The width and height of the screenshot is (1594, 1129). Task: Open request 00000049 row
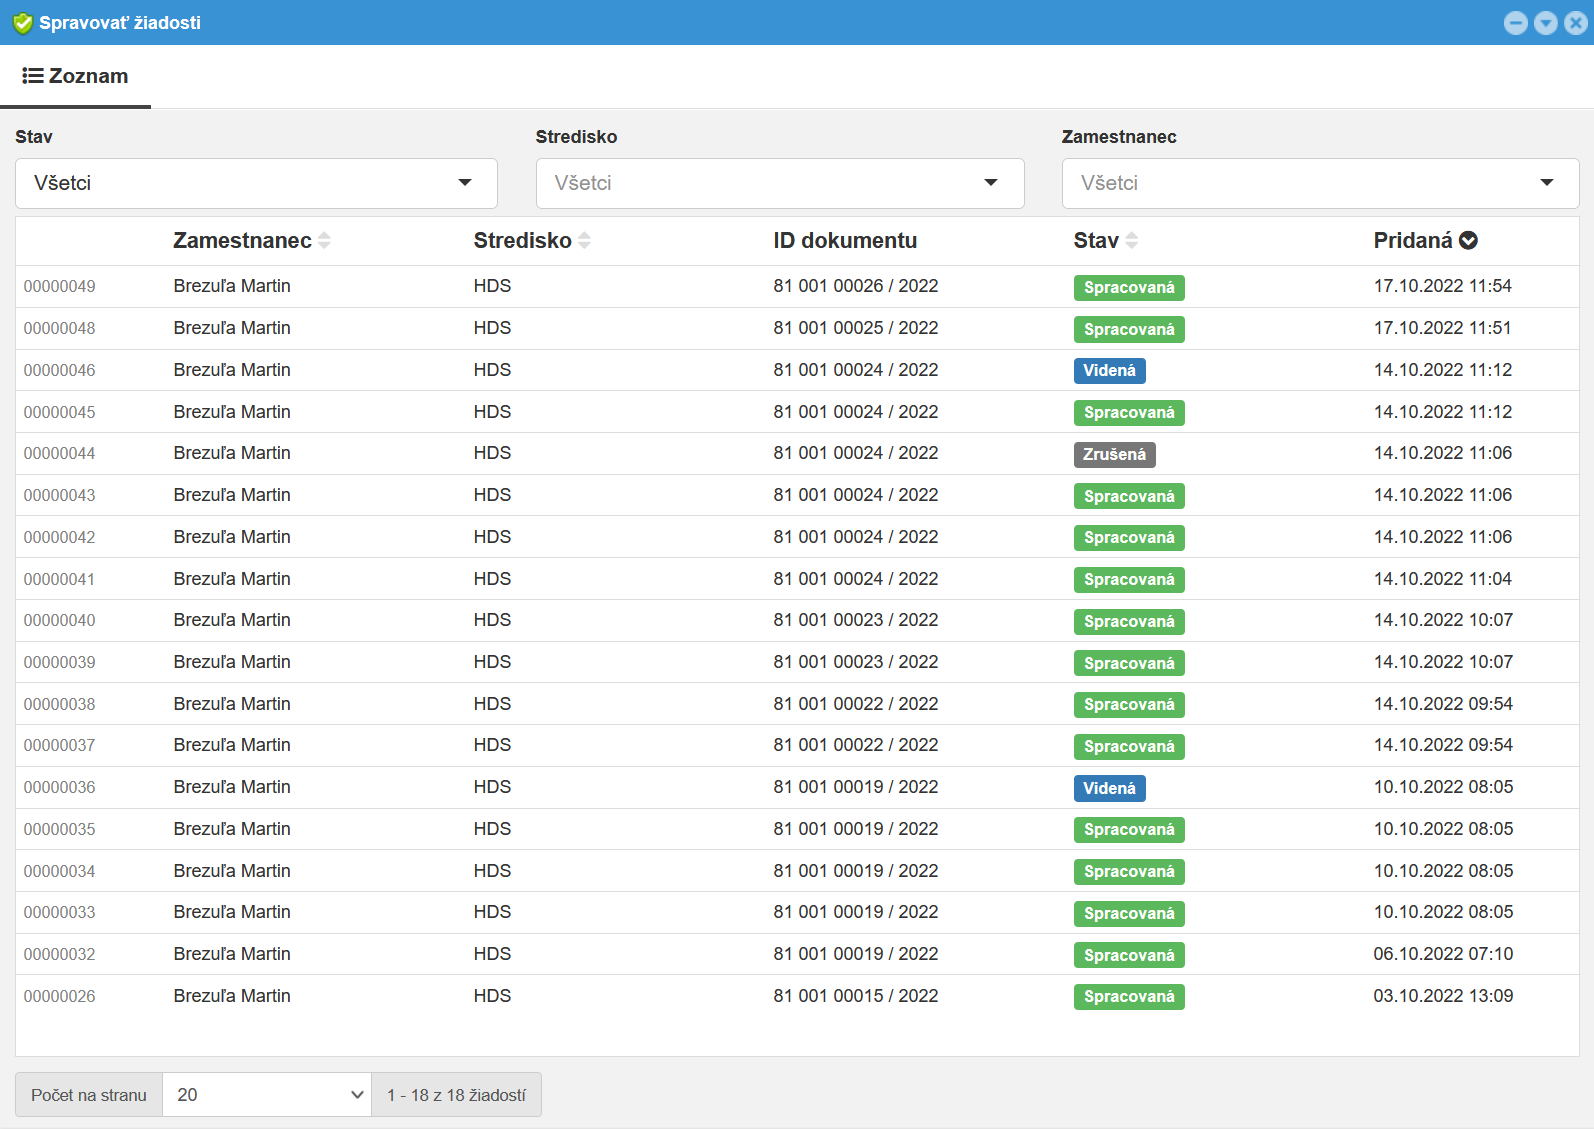pyautogui.click(x=60, y=287)
